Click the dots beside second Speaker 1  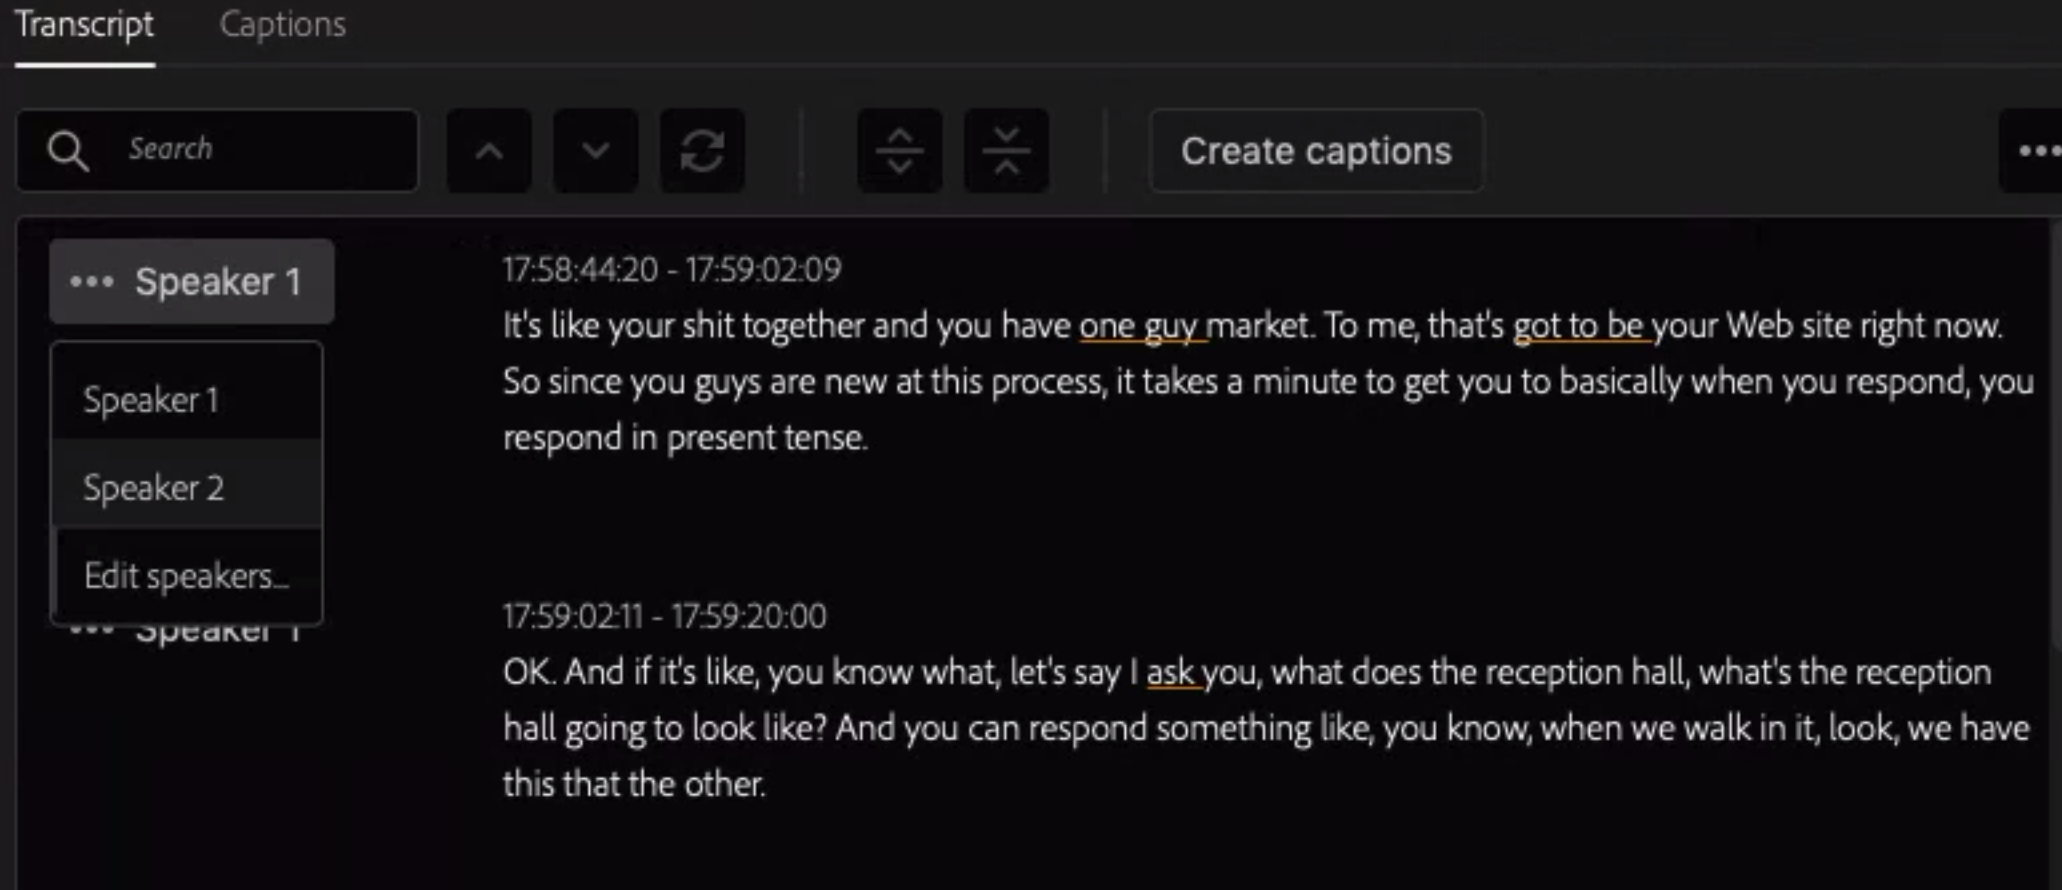[x=92, y=630]
